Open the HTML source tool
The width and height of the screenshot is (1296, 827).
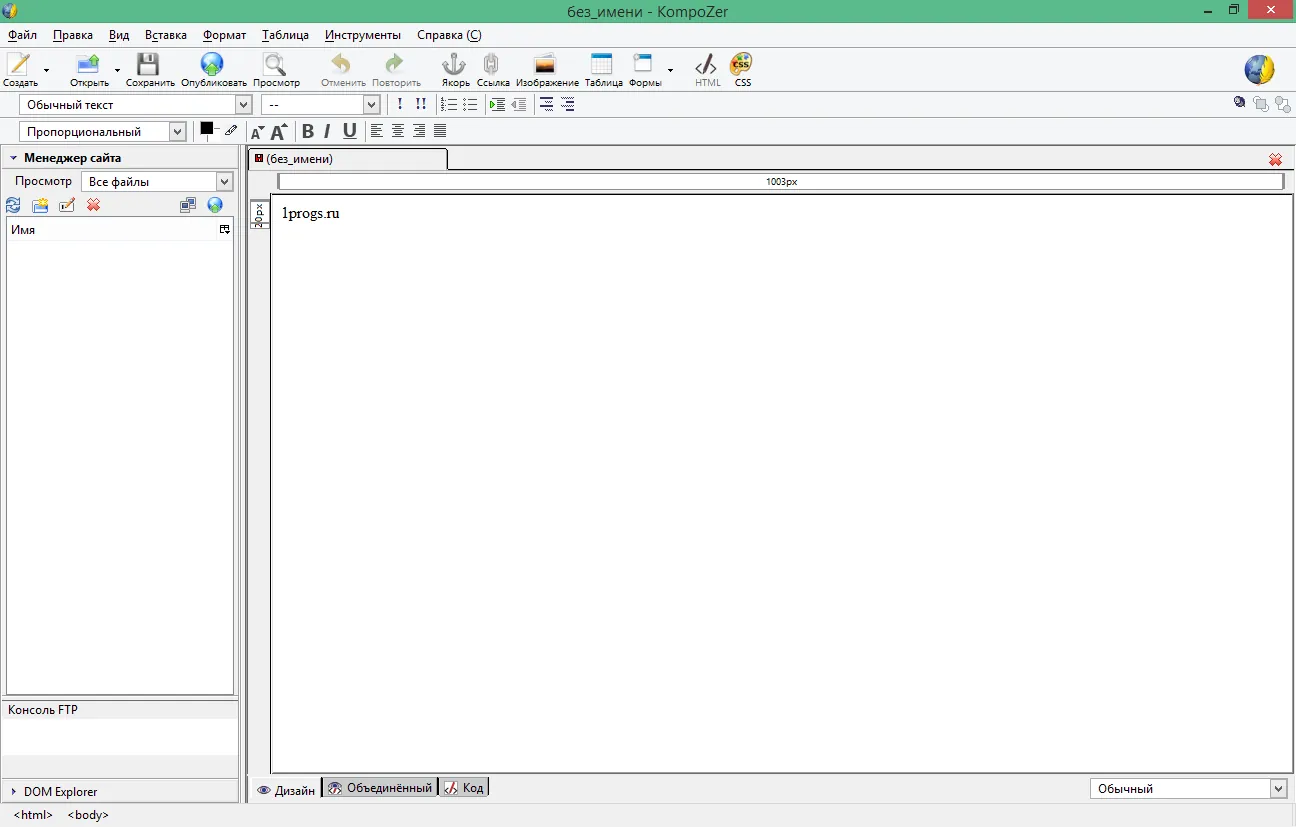706,64
